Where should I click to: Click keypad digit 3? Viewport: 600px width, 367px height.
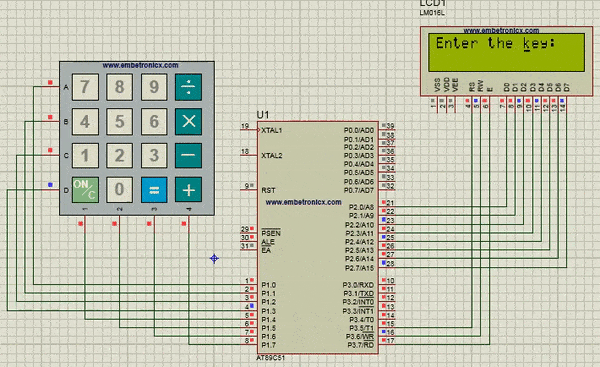[154, 155]
